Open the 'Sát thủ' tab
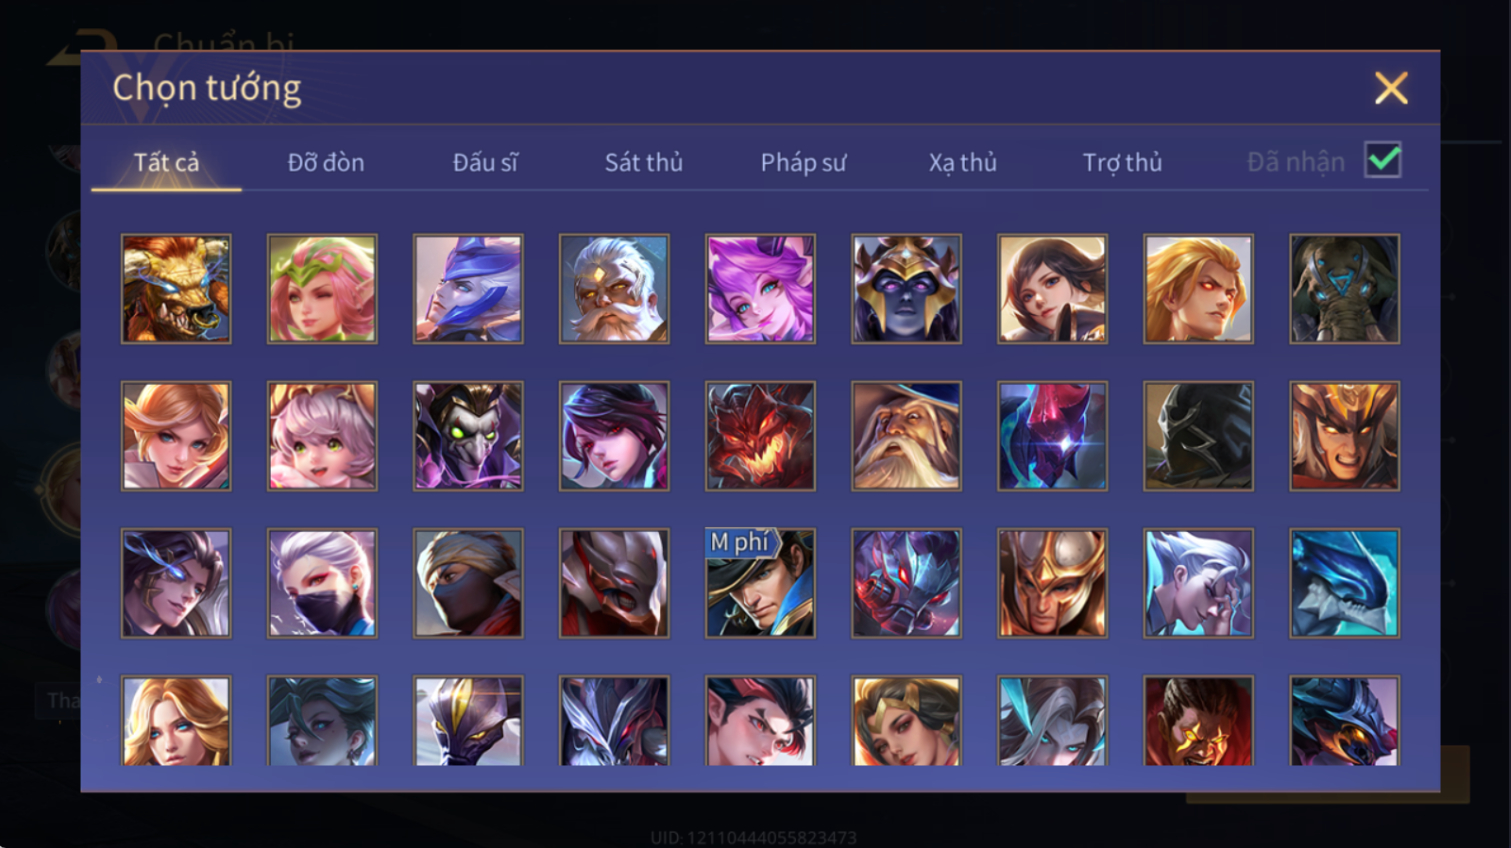 click(x=644, y=162)
